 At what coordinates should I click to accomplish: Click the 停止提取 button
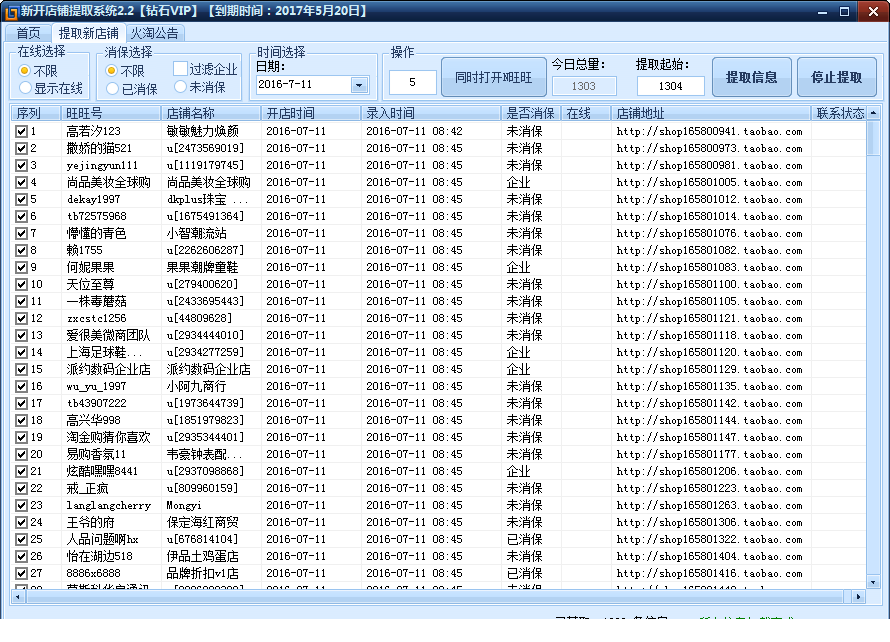(837, 77)
